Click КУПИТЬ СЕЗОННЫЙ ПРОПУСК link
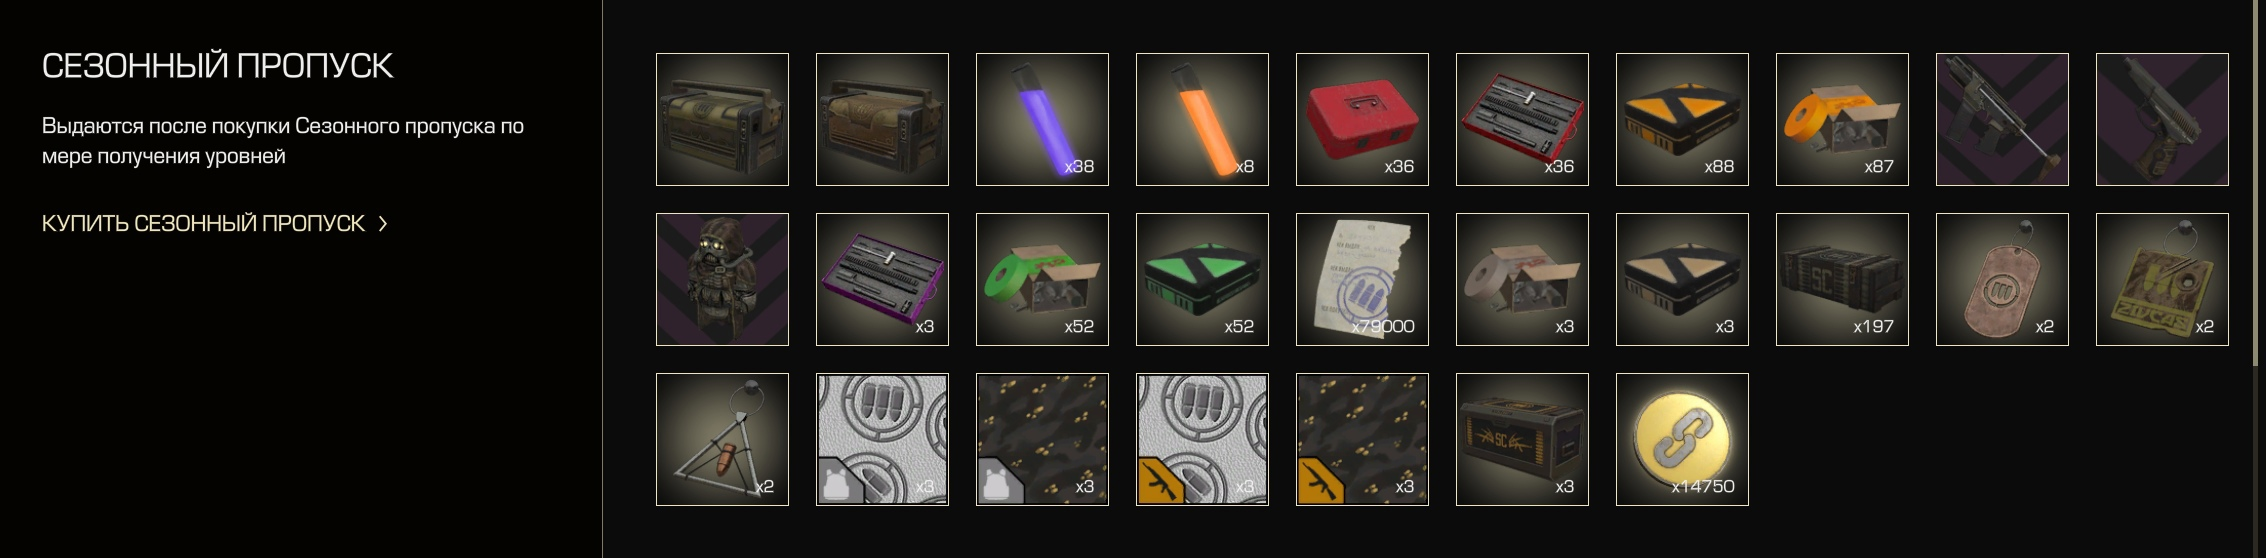The height and width of the screenshot is (558, 2266). [x=203, y=223]
